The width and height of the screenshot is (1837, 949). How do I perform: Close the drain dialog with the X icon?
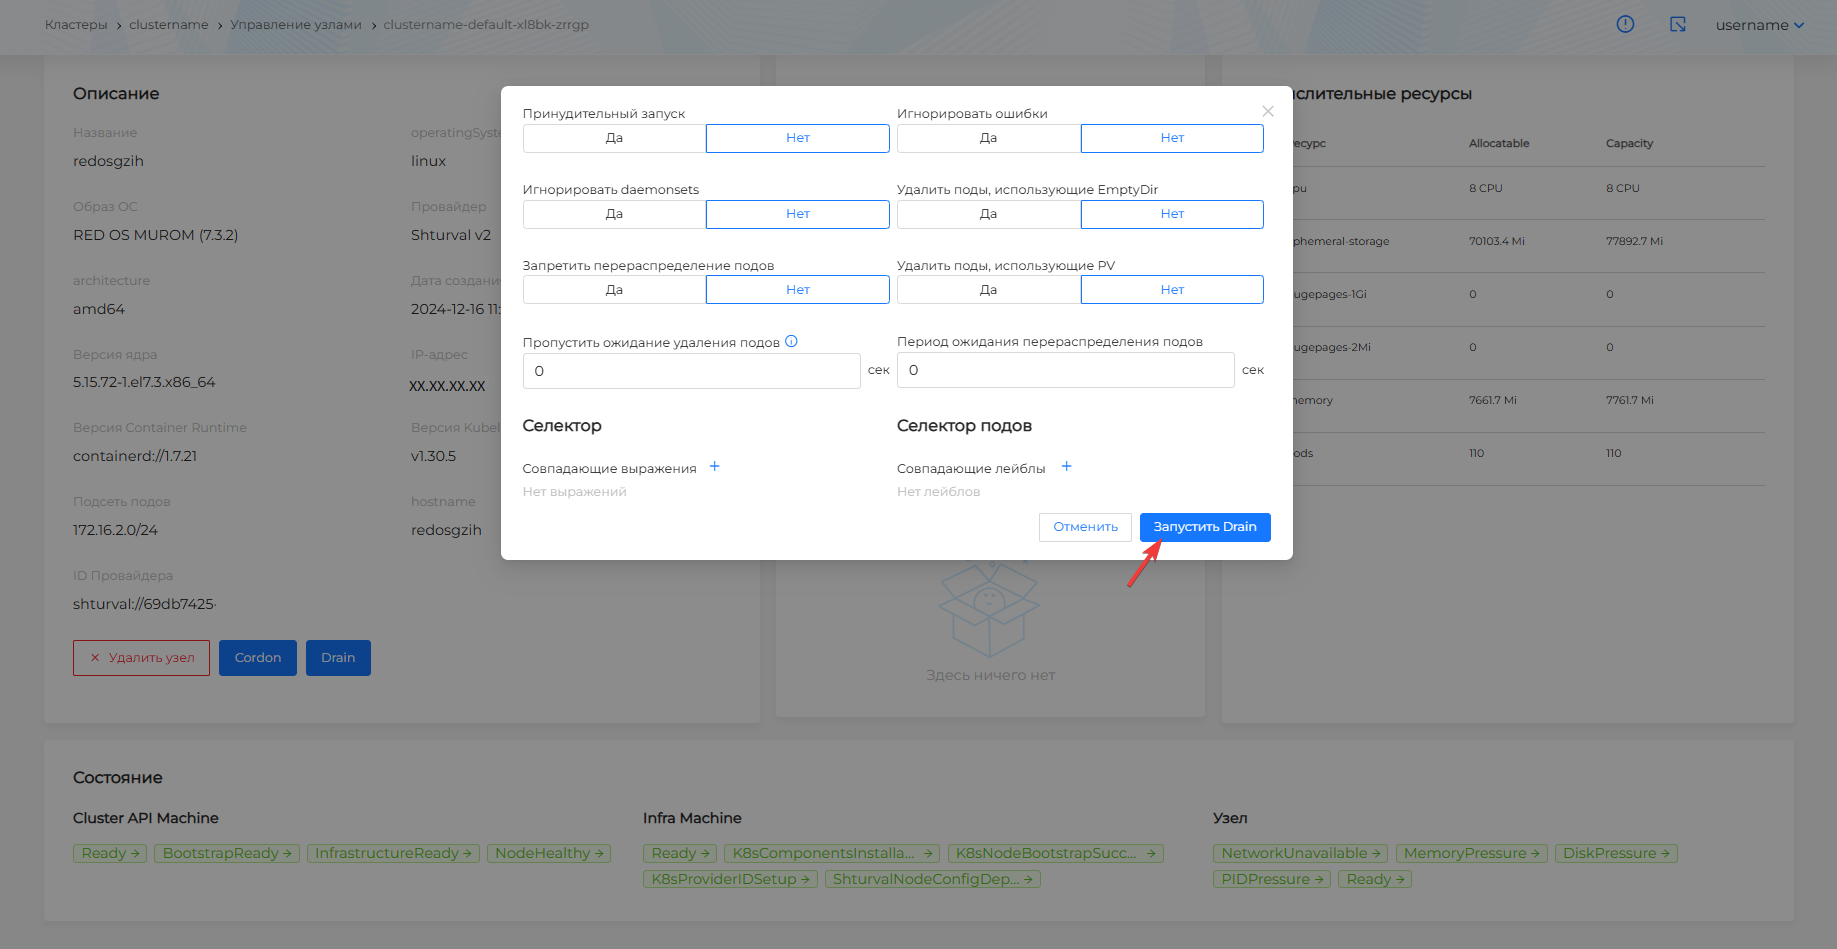(x=1267, y=111)
